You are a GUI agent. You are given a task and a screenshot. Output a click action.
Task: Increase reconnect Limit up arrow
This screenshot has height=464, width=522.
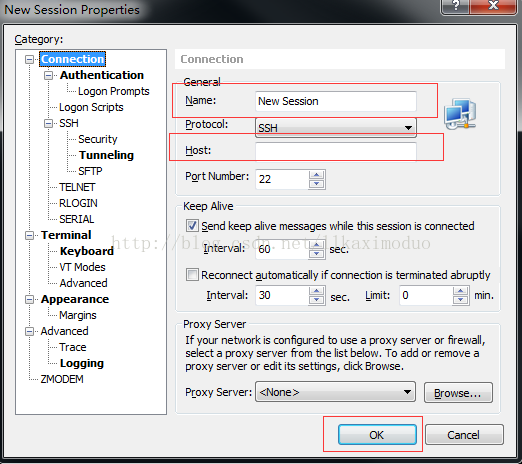(x=461, y=291)
